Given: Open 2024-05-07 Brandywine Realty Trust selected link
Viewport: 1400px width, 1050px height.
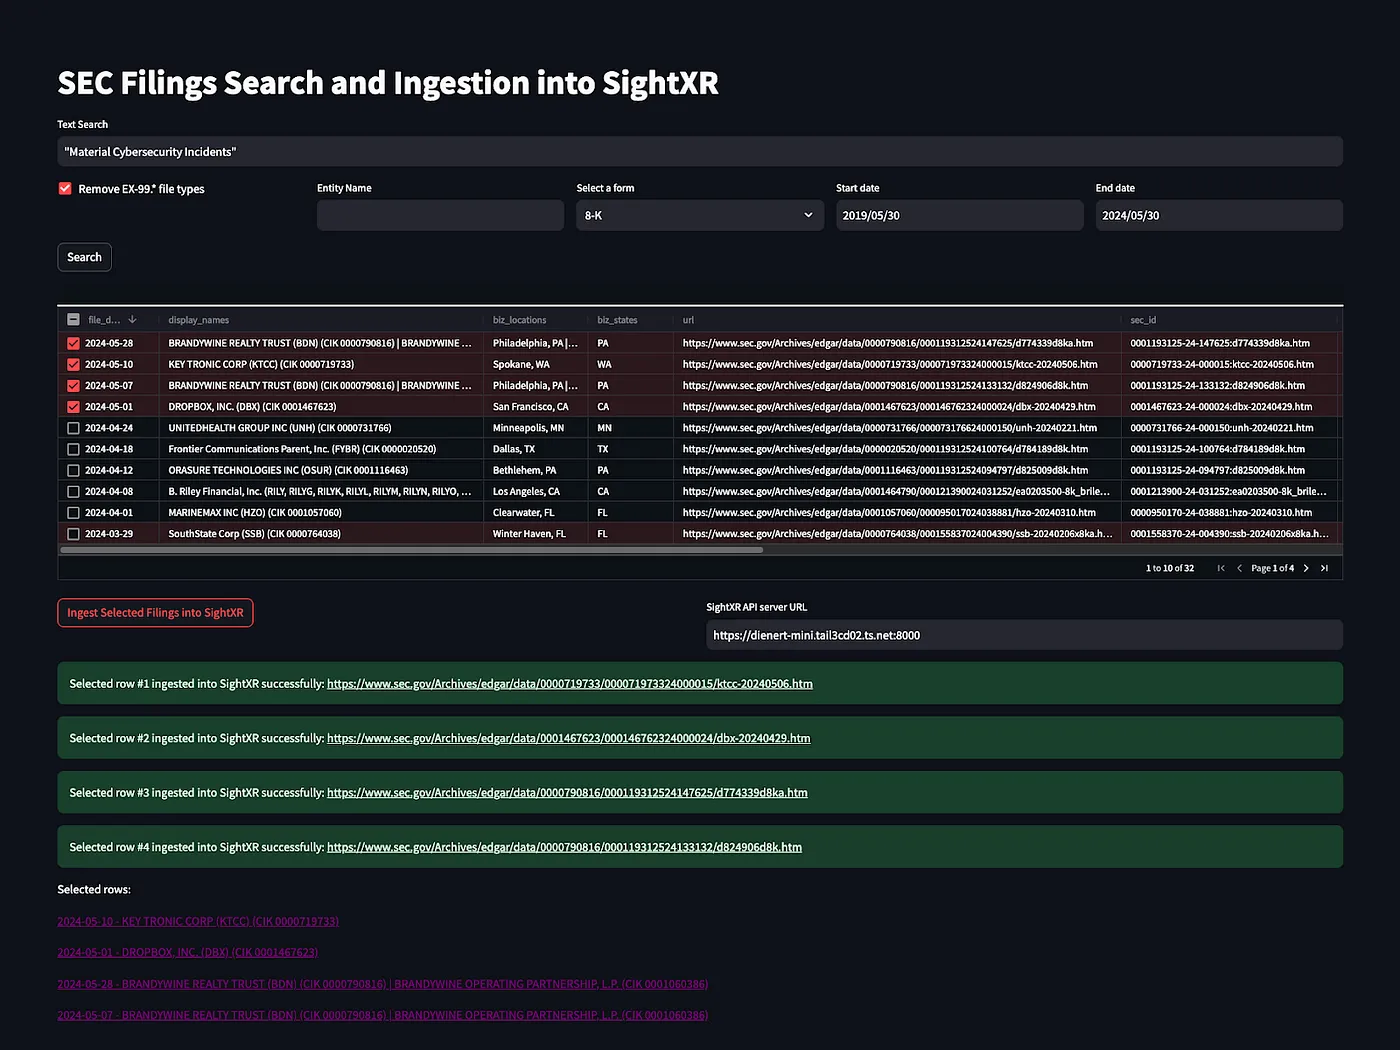Looking at the screenshot, I should (383, 1015).
